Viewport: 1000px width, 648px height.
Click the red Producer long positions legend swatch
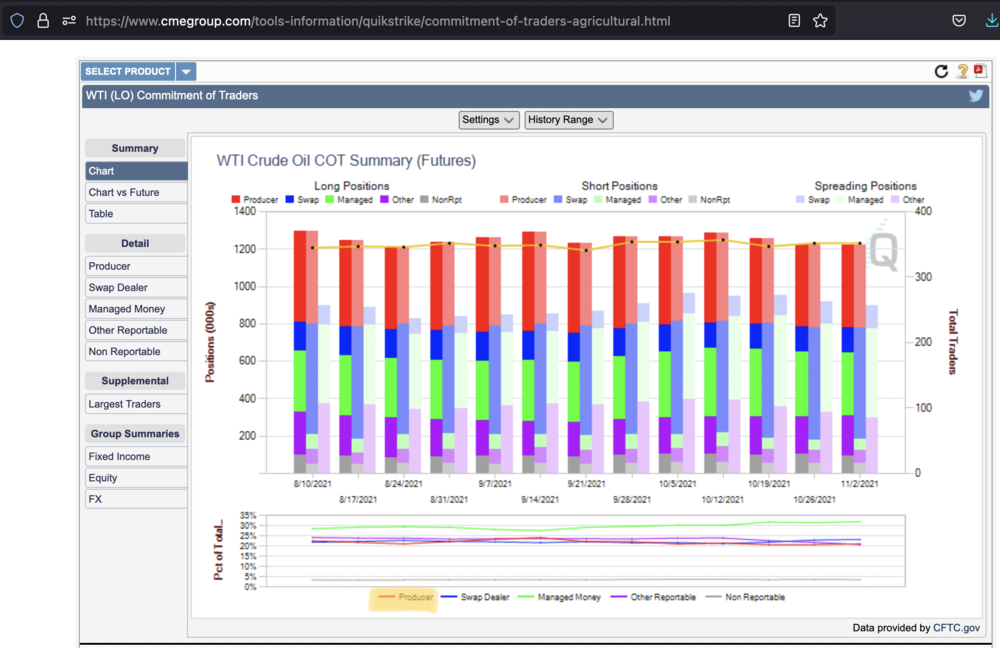(236, 200)
